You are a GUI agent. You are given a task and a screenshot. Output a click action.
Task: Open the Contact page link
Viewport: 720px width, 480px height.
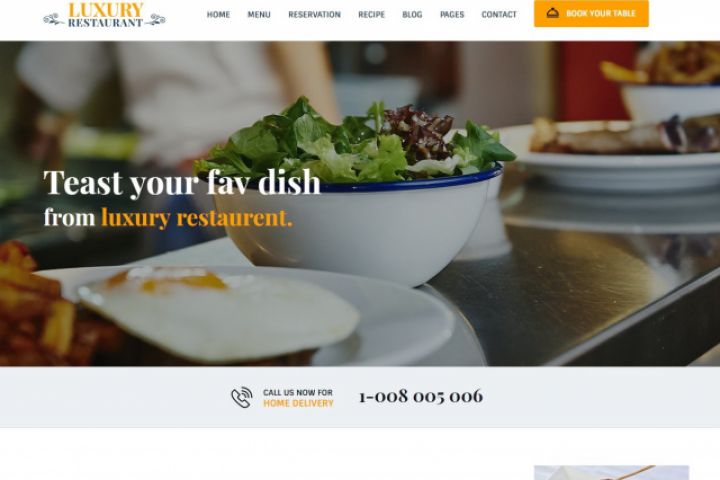tap(499, 15)
